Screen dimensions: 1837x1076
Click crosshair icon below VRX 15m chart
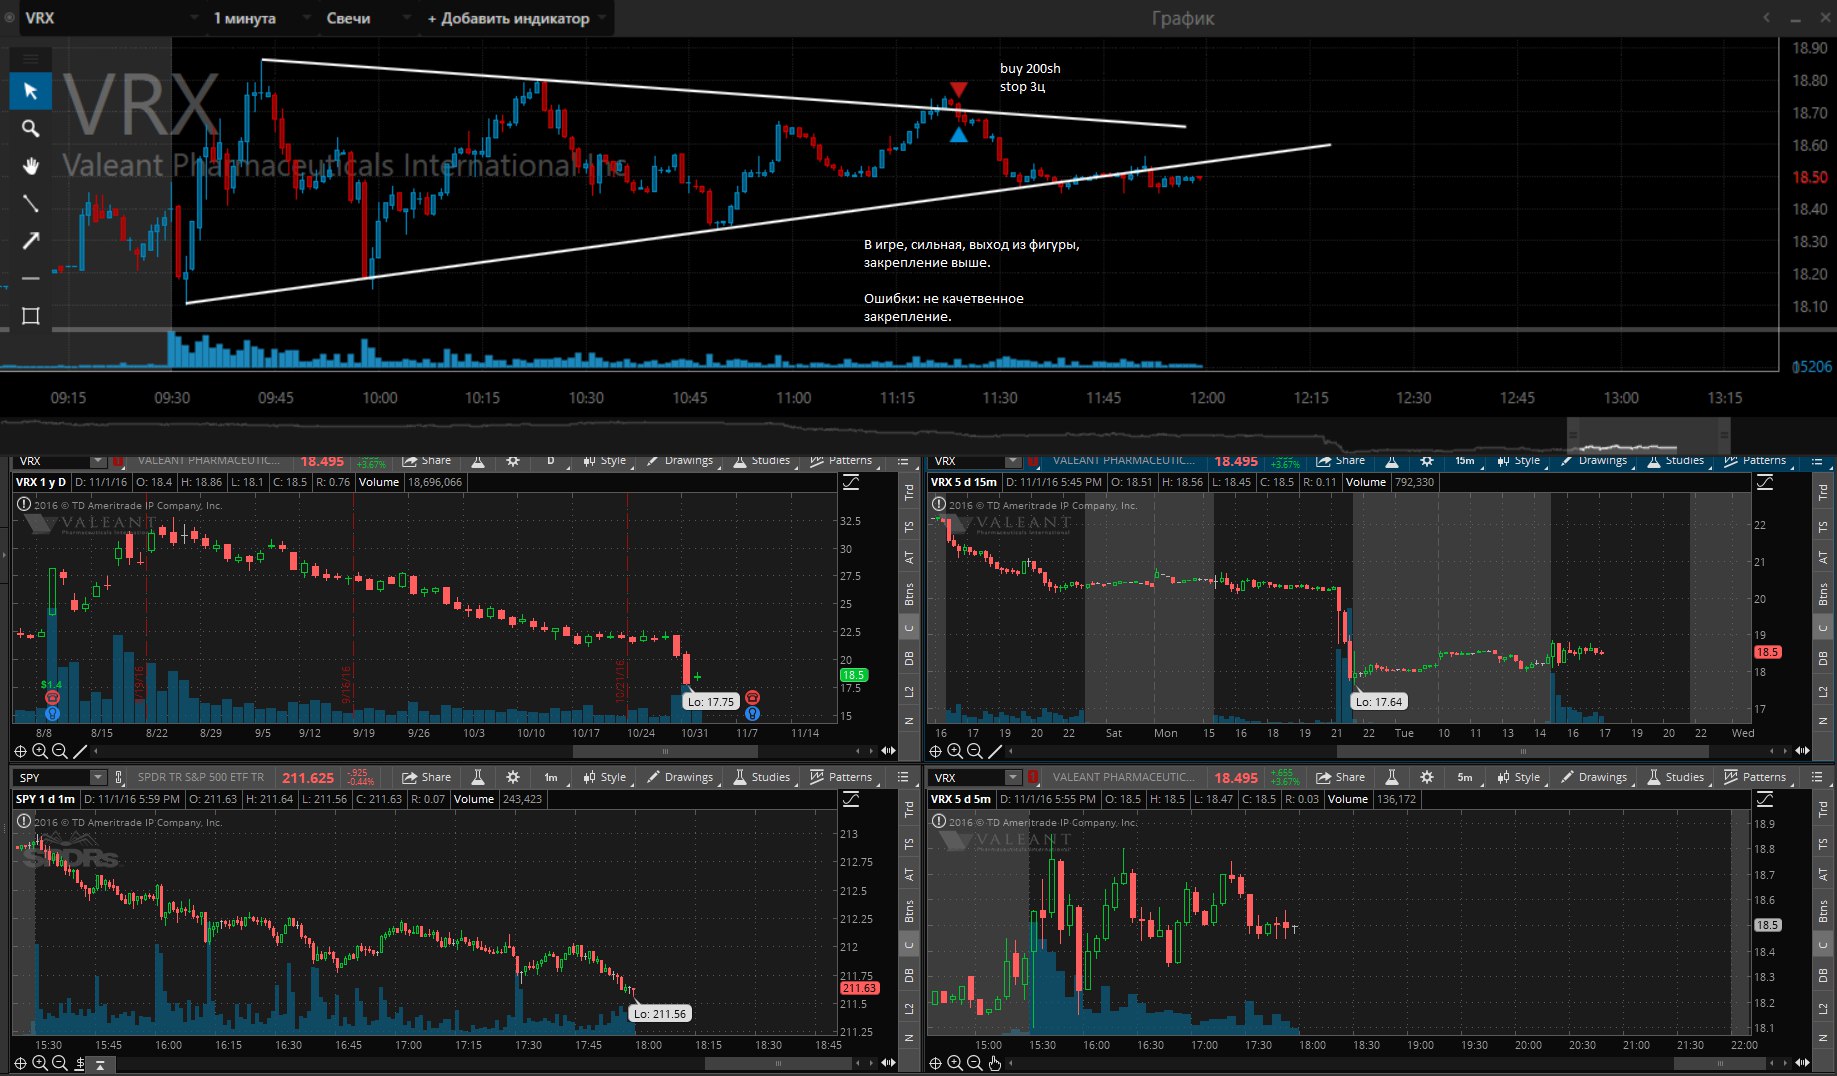[935, 751]
